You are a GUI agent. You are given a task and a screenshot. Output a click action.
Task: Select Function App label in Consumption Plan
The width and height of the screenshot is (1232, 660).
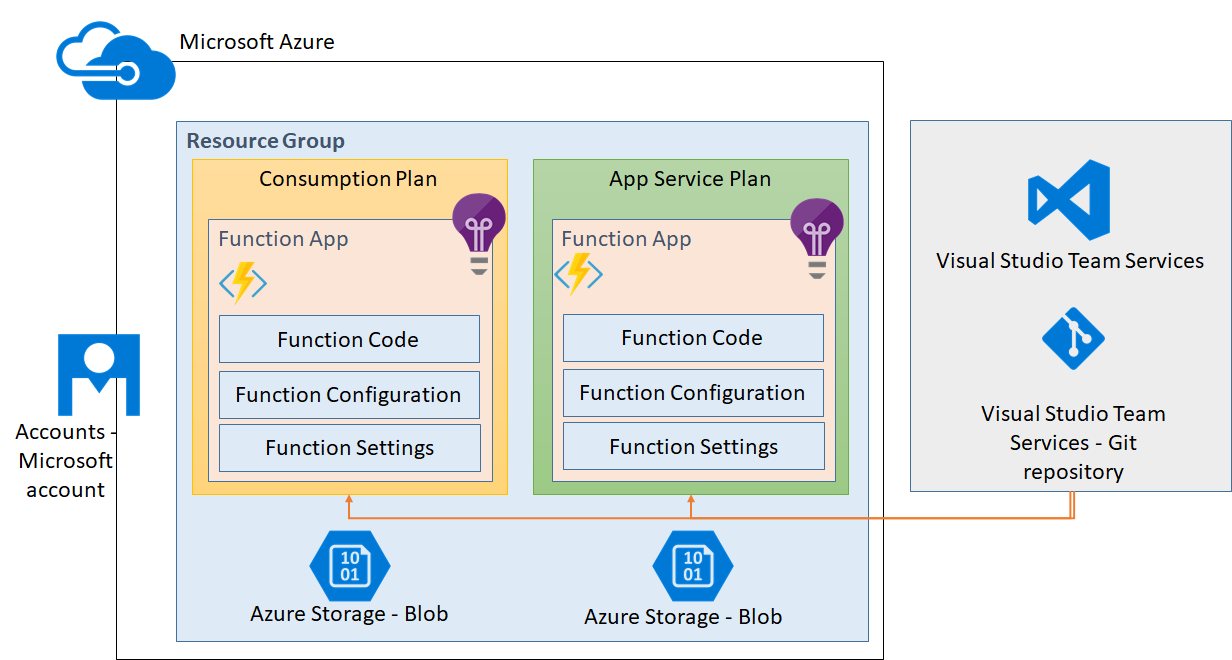tap(283, 239)
